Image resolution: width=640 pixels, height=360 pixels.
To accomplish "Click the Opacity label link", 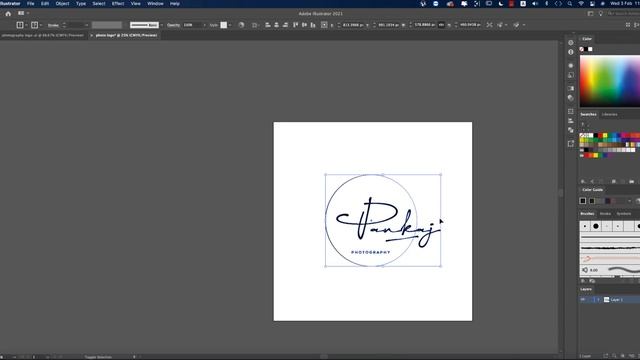I will point(173,25).
